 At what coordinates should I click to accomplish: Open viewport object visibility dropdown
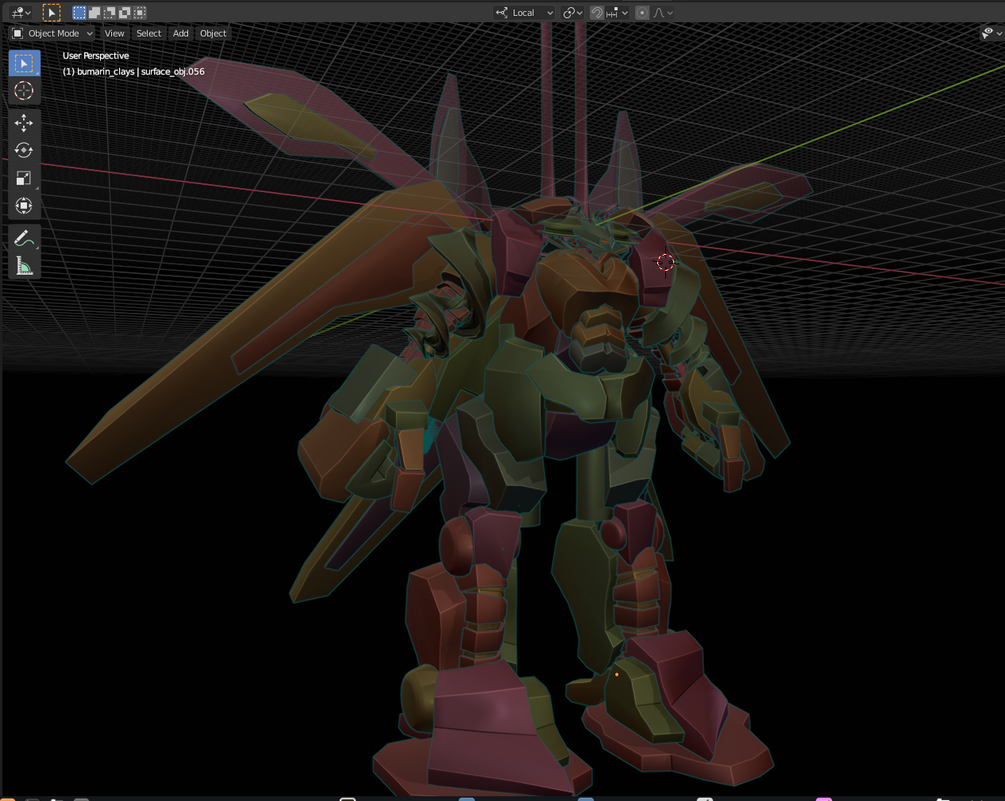(991, 33)
